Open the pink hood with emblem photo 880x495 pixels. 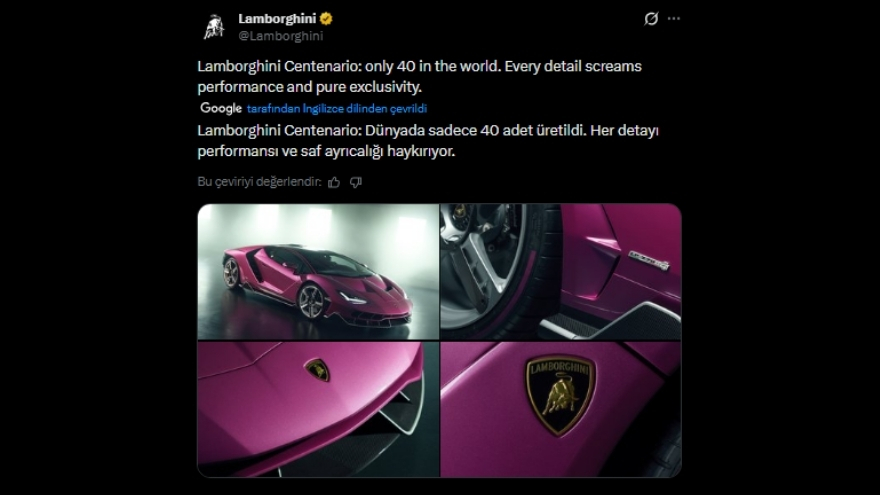(318, 409)
